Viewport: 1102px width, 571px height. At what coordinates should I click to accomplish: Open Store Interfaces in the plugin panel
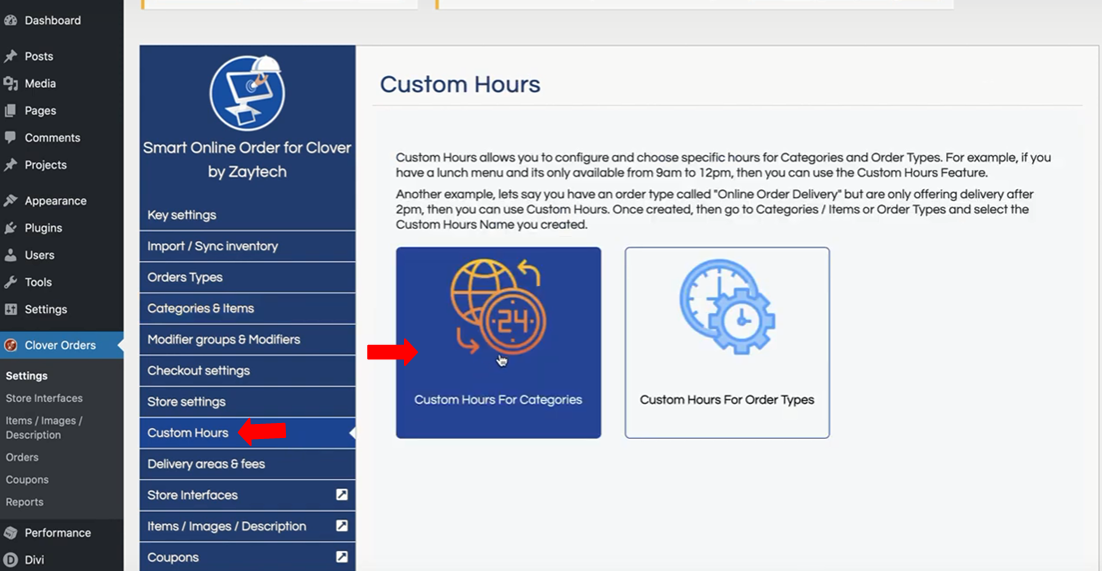[x=247, y=495]
